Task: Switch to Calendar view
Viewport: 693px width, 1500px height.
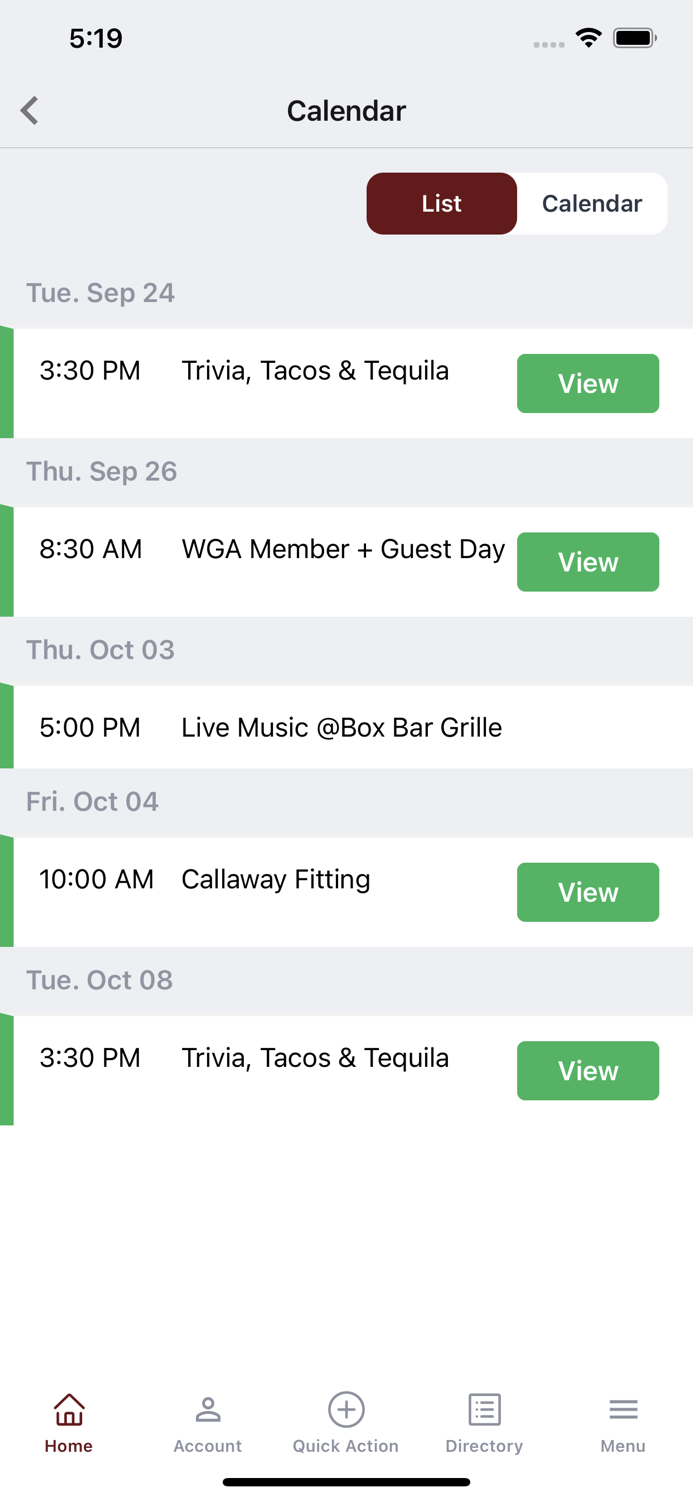Action: pyautogui.click(x=592, y=203)
